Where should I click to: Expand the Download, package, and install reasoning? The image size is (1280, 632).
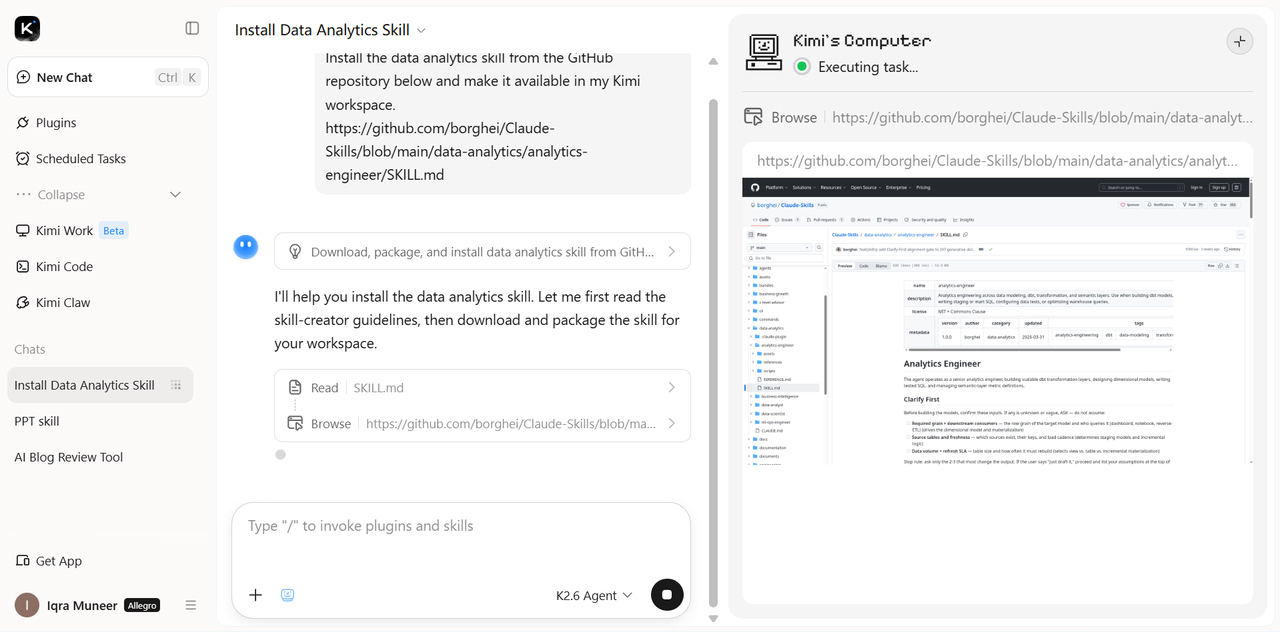pyautogui.click(x=482, y=252)
